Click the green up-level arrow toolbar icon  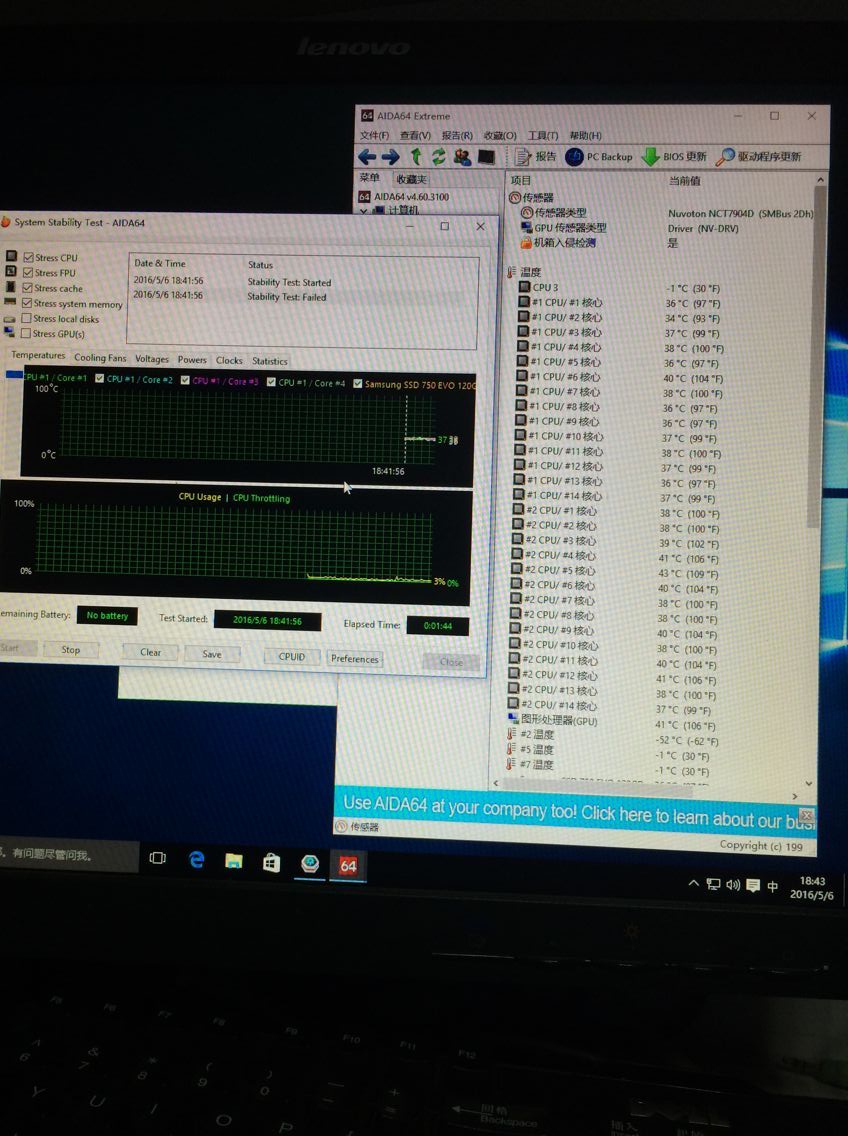(x=416, y=156)
